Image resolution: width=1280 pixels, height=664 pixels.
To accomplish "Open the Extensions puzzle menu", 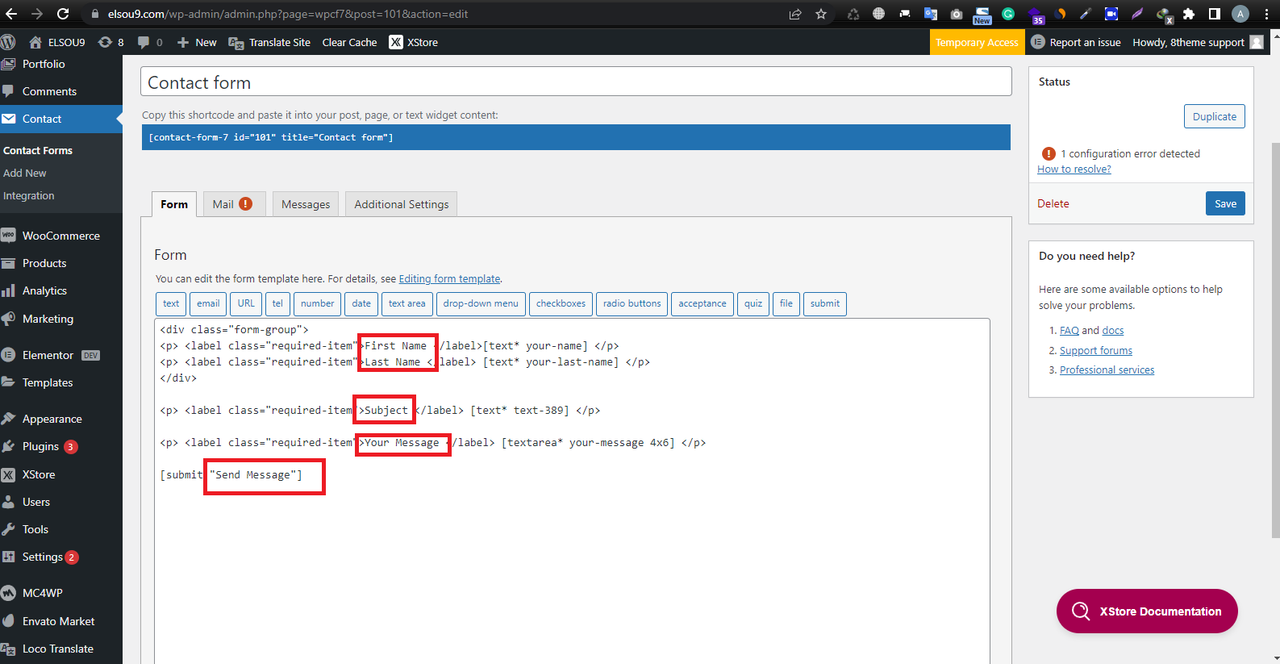I will click(1189, 14).
